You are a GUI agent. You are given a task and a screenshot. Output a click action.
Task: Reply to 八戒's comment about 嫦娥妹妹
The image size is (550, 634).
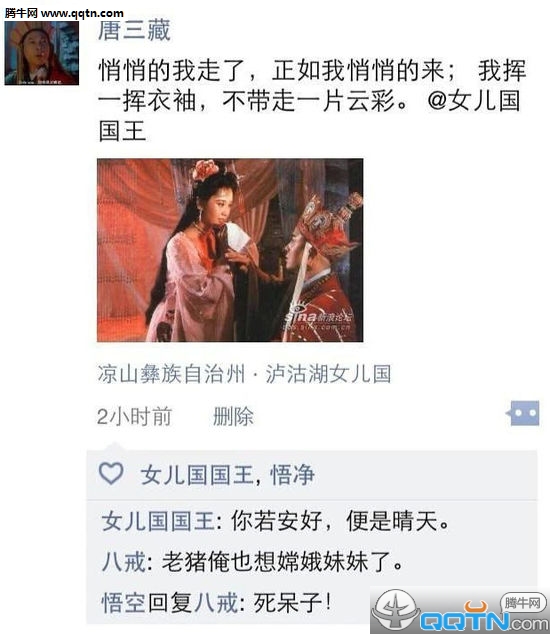point(282,562)
